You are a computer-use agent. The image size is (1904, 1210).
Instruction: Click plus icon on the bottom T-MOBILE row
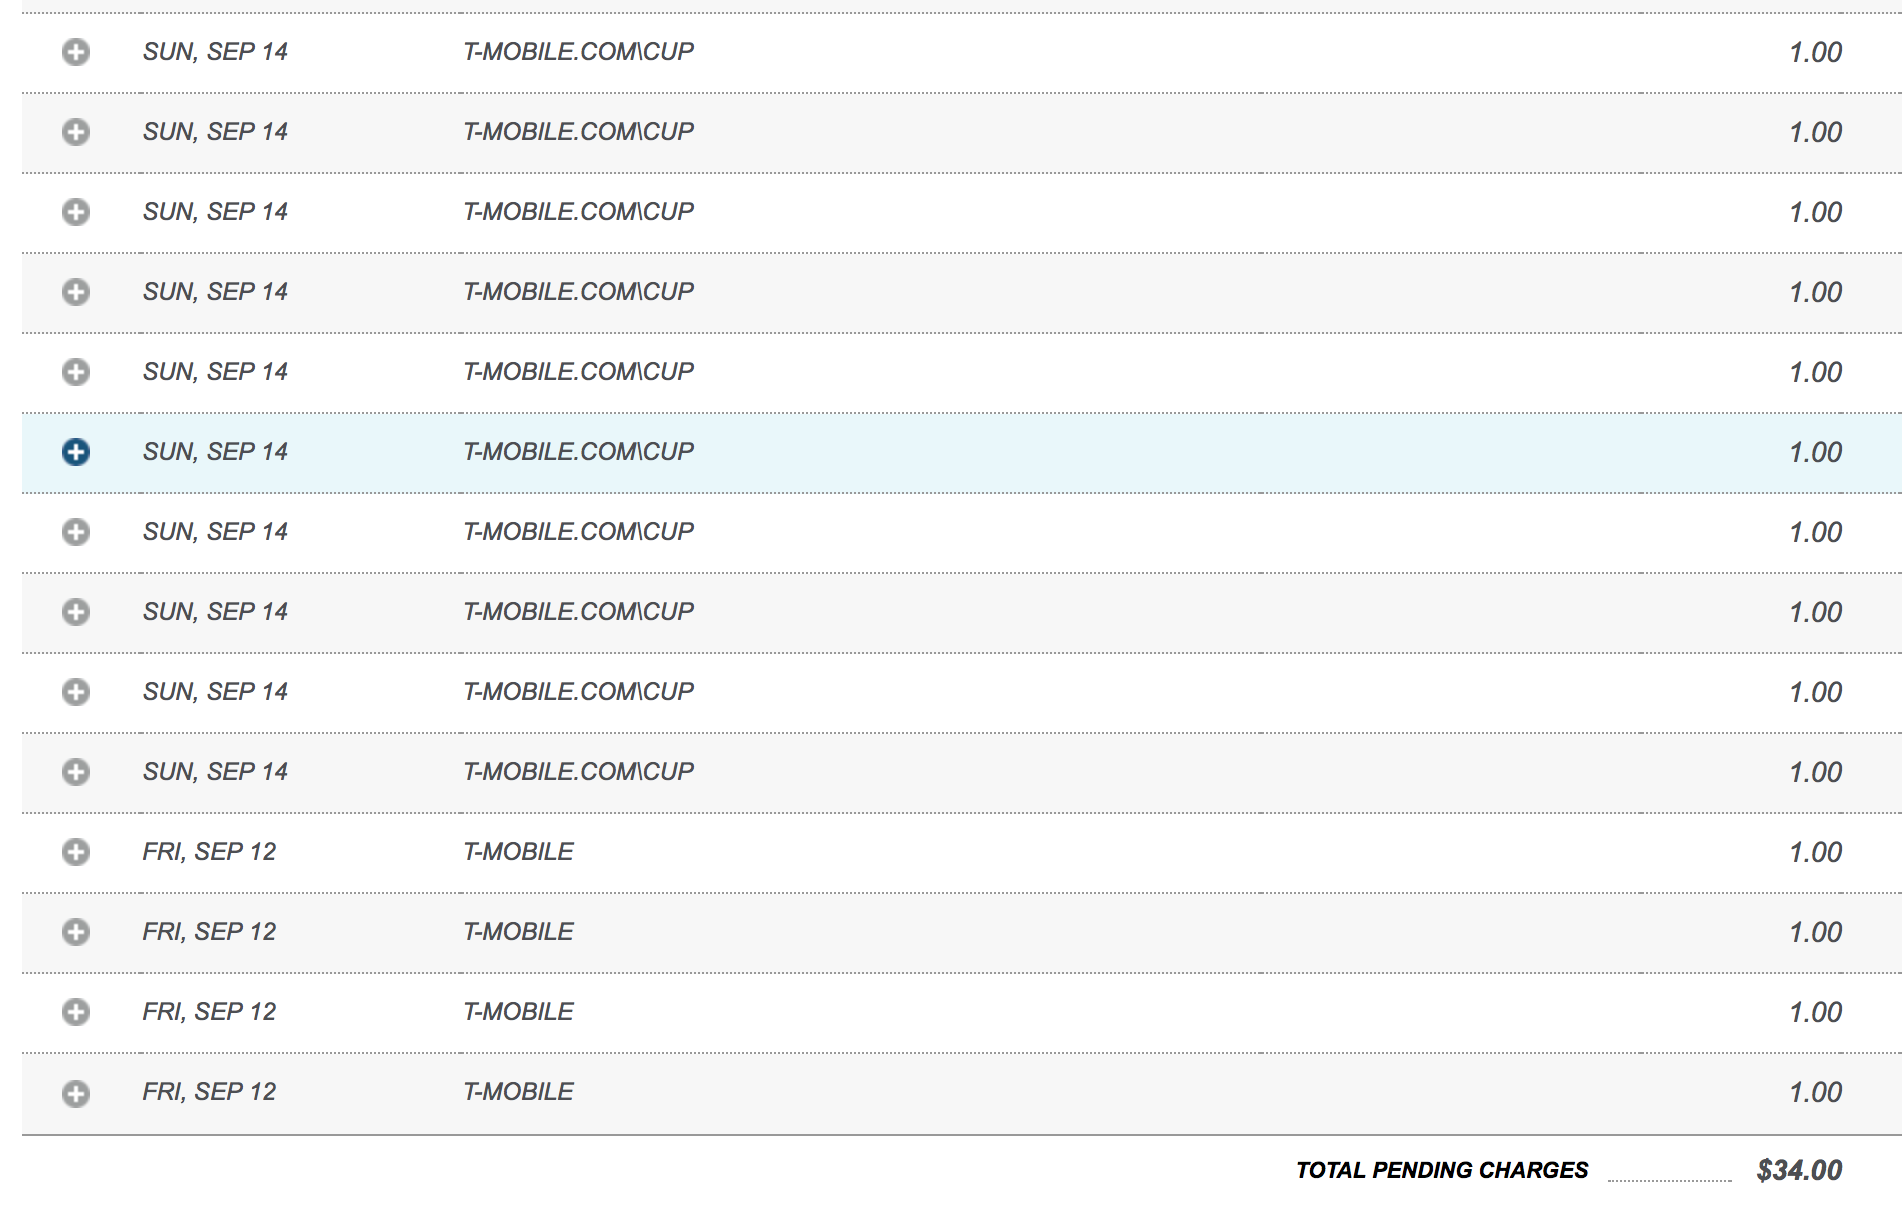pyautogui.click(x=76, y=1094)
